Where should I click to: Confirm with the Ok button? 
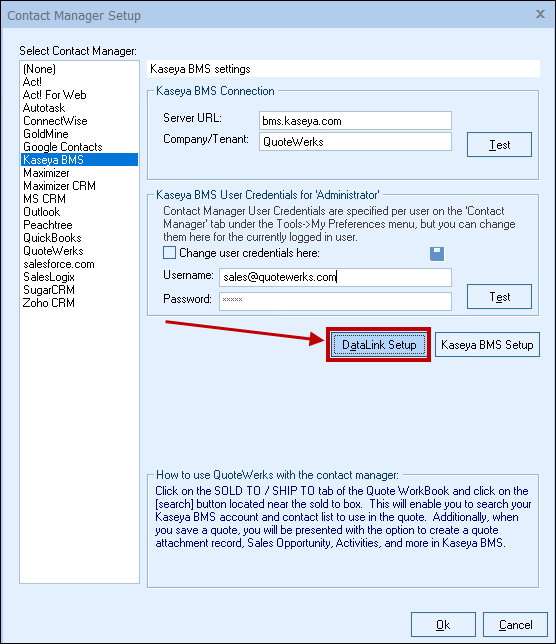[443, 625]
